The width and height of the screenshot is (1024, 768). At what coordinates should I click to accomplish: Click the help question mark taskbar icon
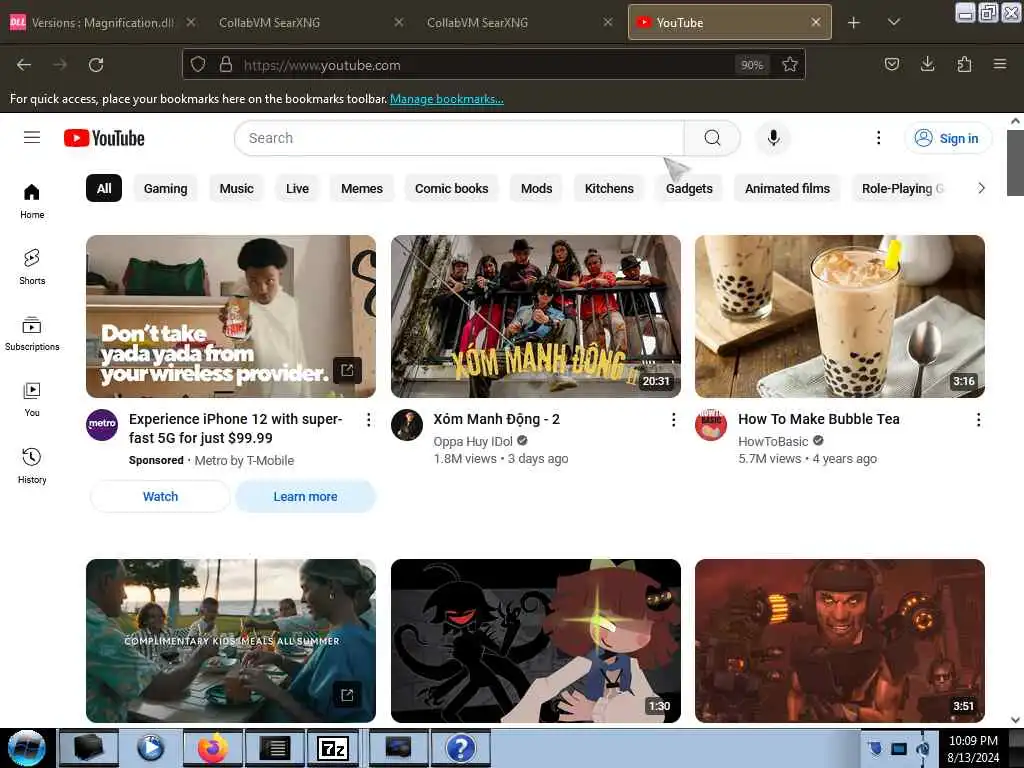point(460,748)
